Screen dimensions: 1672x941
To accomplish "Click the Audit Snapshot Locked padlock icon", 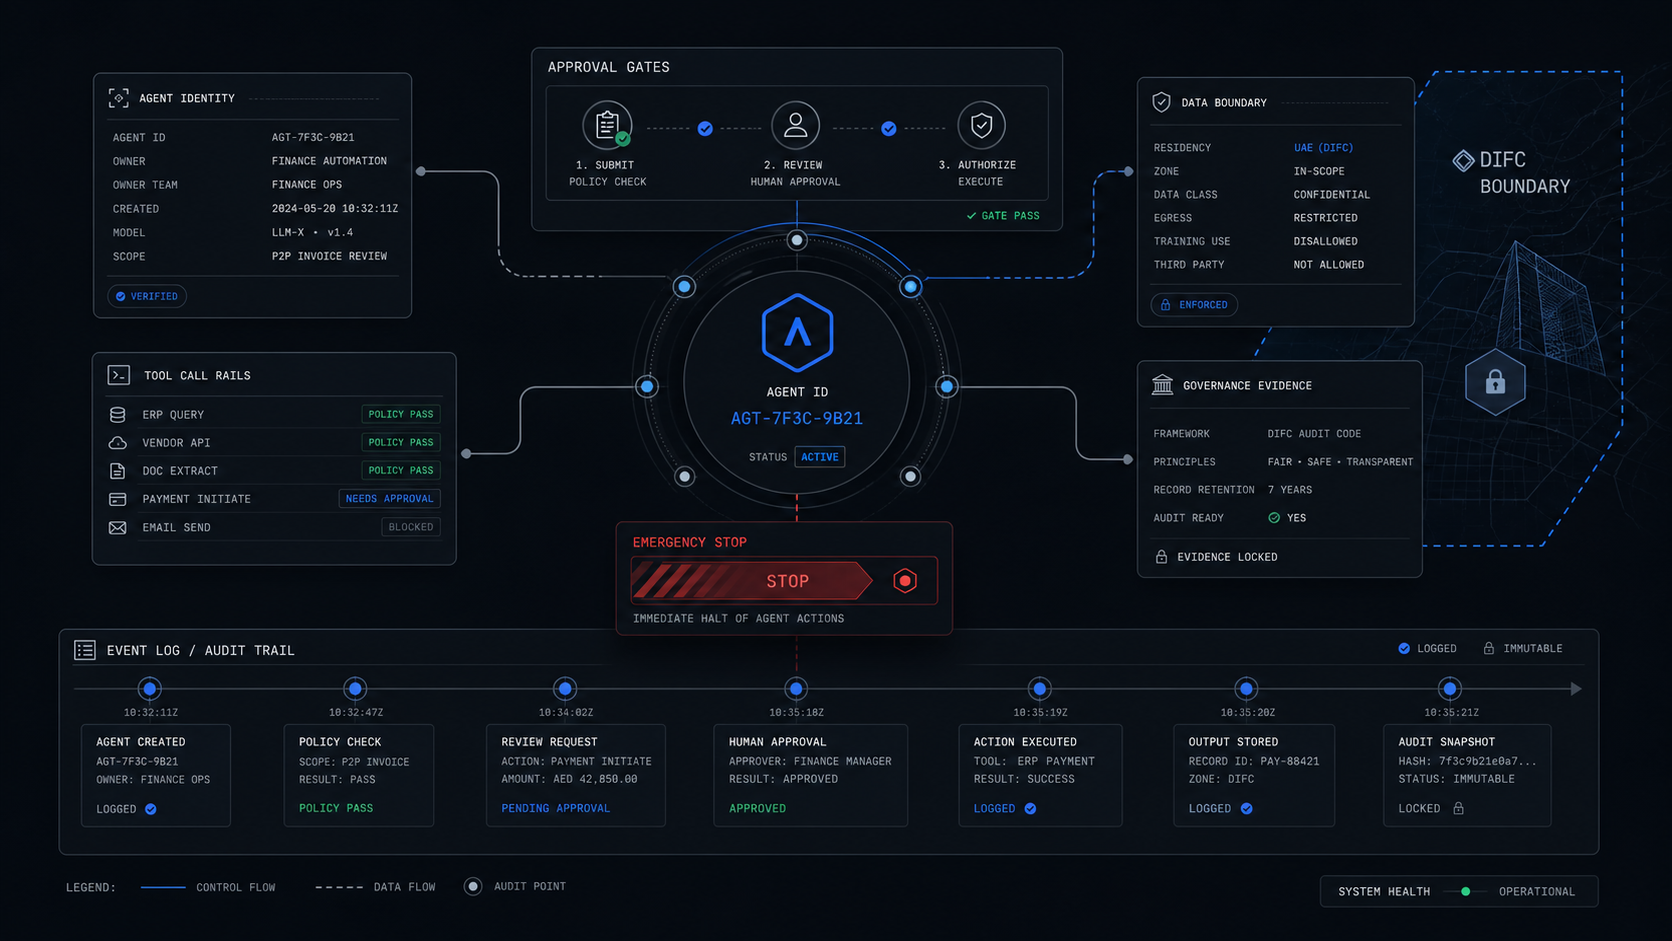I will 1458,808.
